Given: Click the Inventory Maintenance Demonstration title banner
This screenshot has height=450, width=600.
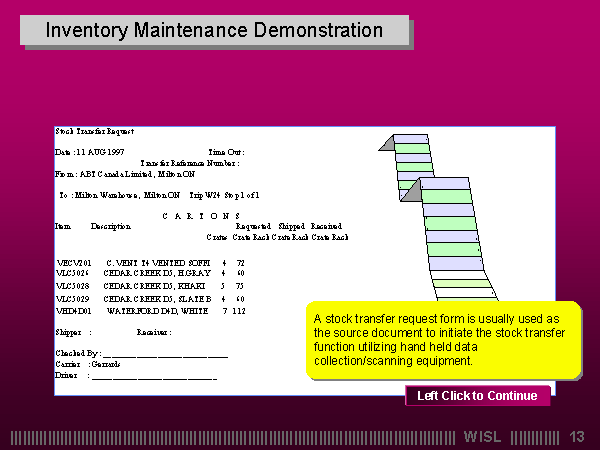Looking at the screenshot, I should point(215,30).
